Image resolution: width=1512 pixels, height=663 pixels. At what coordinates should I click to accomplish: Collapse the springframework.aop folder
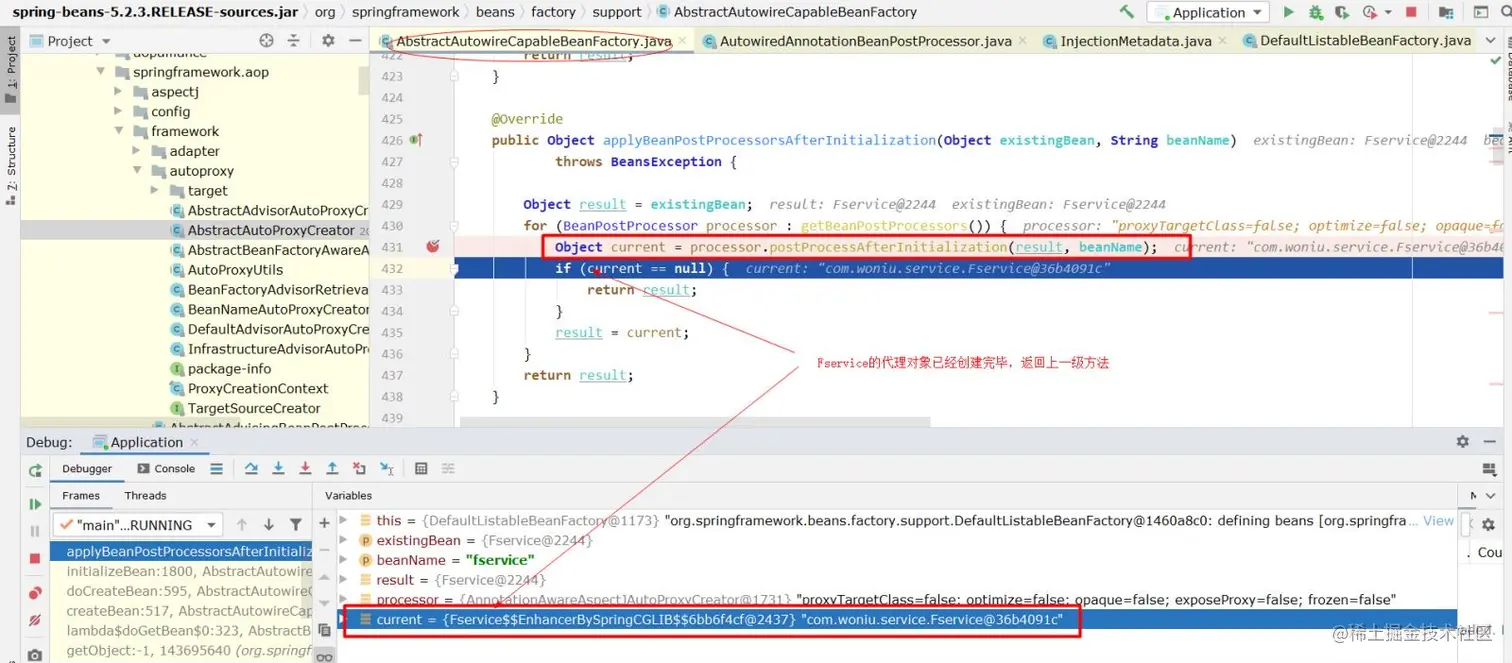(100, 72)
